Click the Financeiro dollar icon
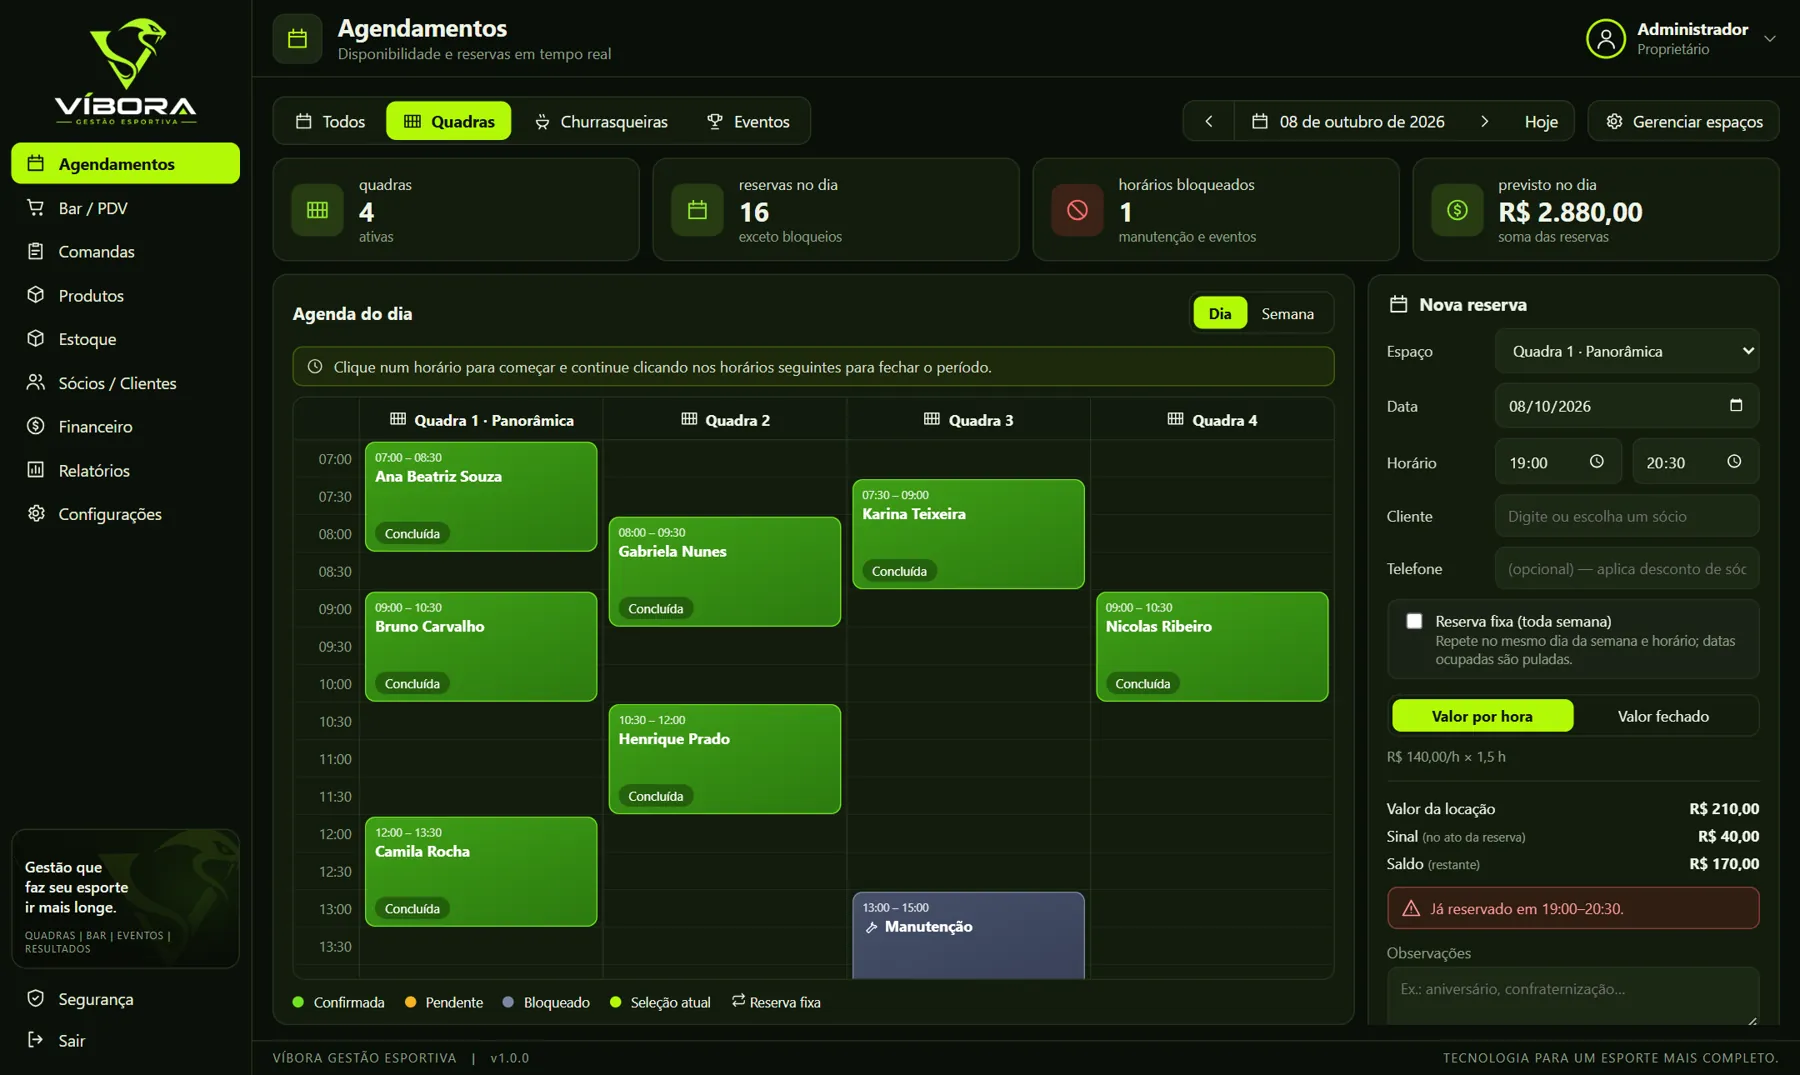The image size is (1800, 1075). click(36, 426)
